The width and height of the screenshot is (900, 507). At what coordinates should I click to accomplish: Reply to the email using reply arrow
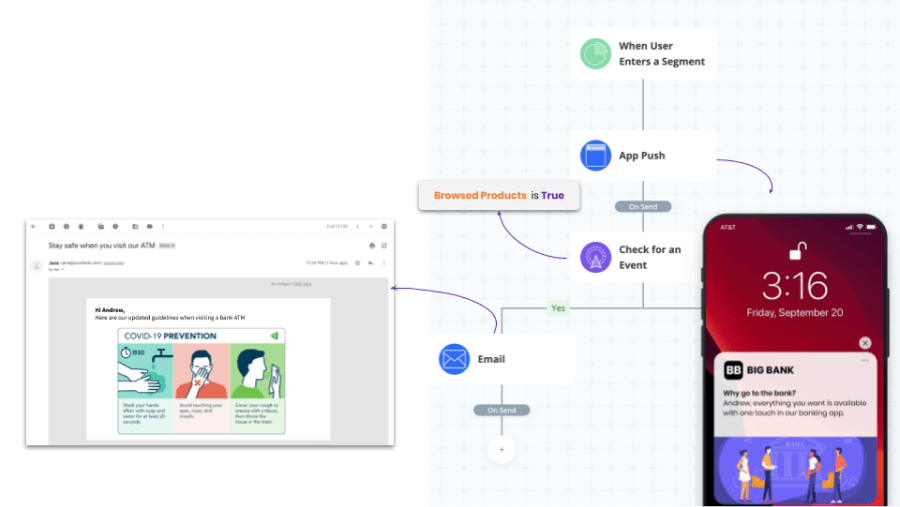[x=370, y=263]
